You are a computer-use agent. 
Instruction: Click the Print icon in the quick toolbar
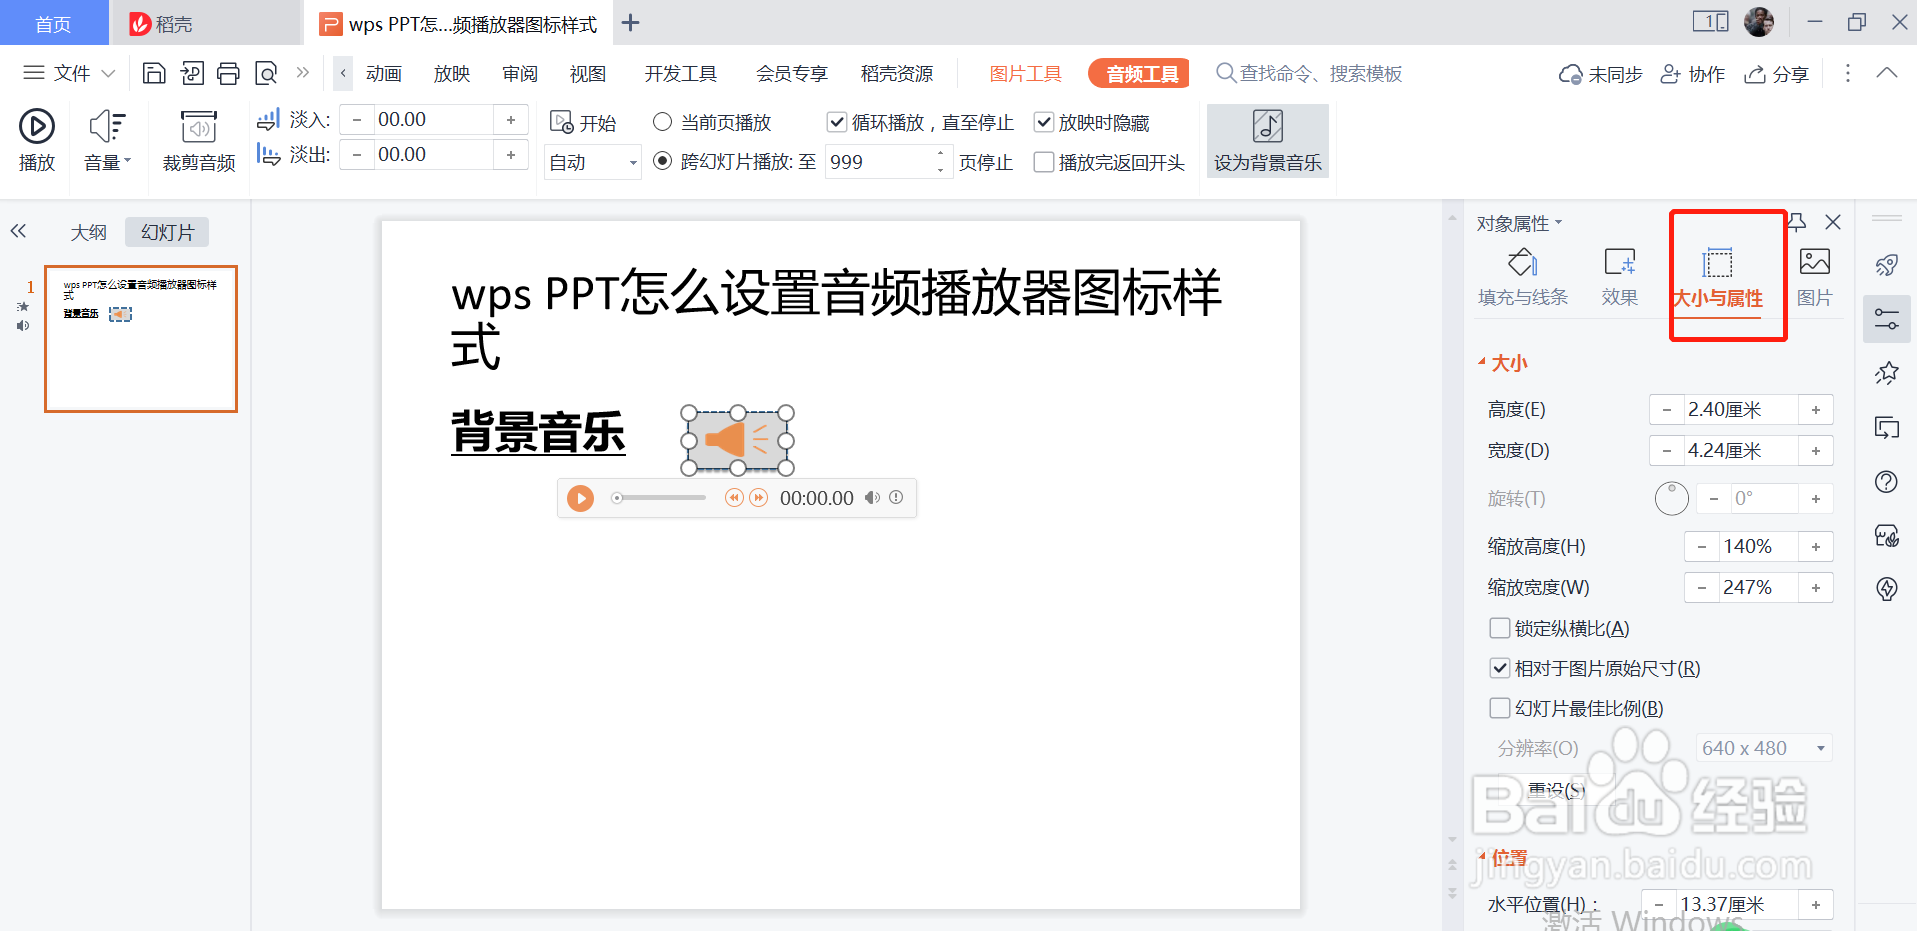point(228,73)
